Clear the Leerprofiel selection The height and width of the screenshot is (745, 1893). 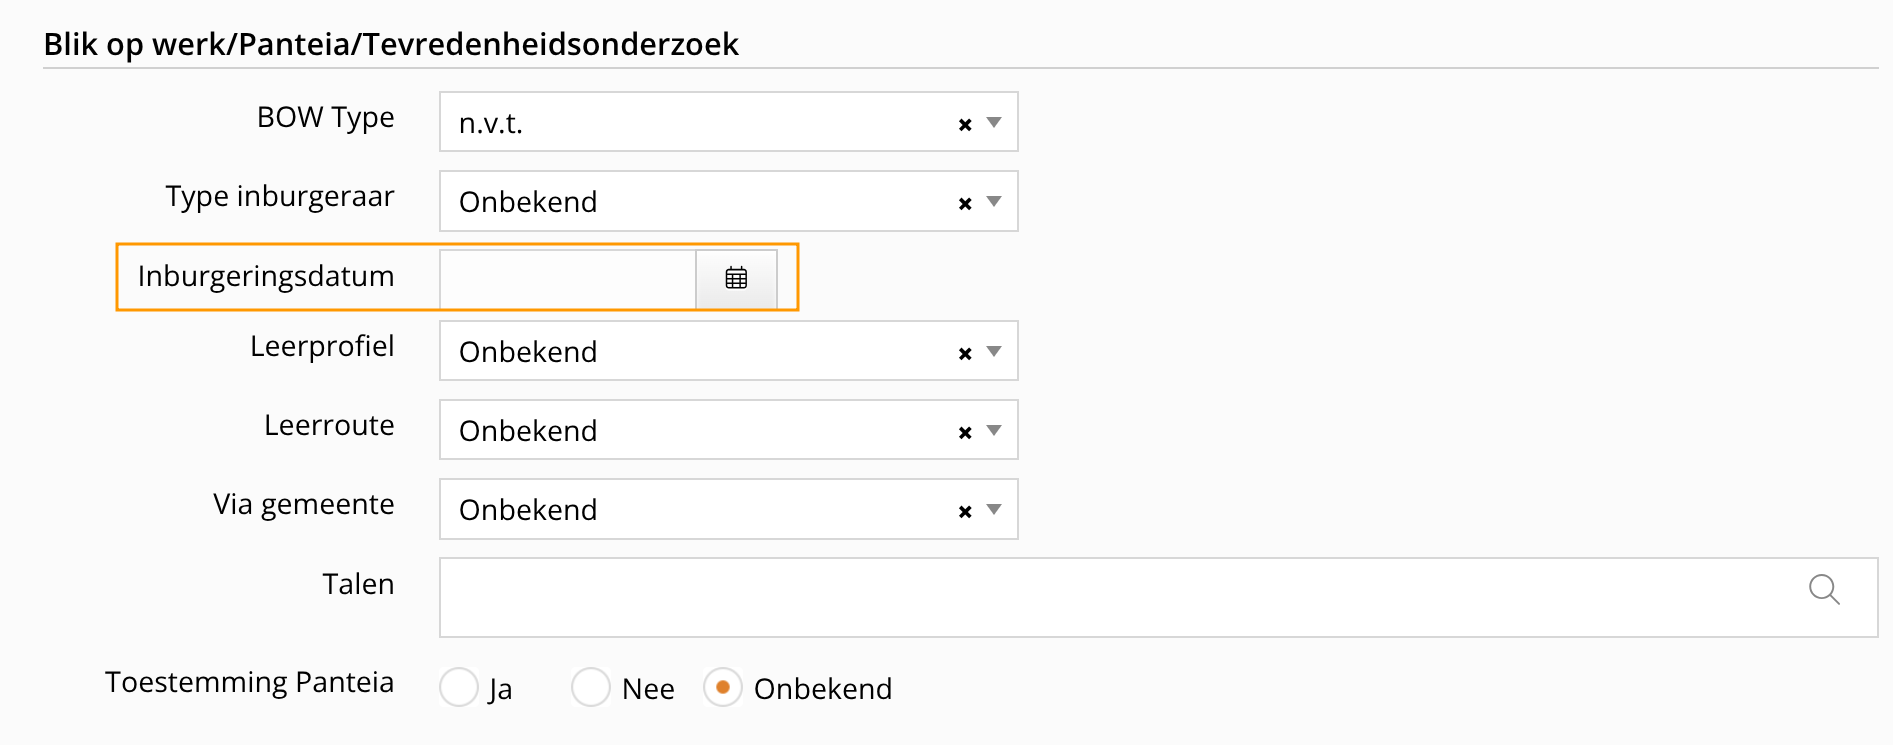pyautogui.click(x=965, y=353)
